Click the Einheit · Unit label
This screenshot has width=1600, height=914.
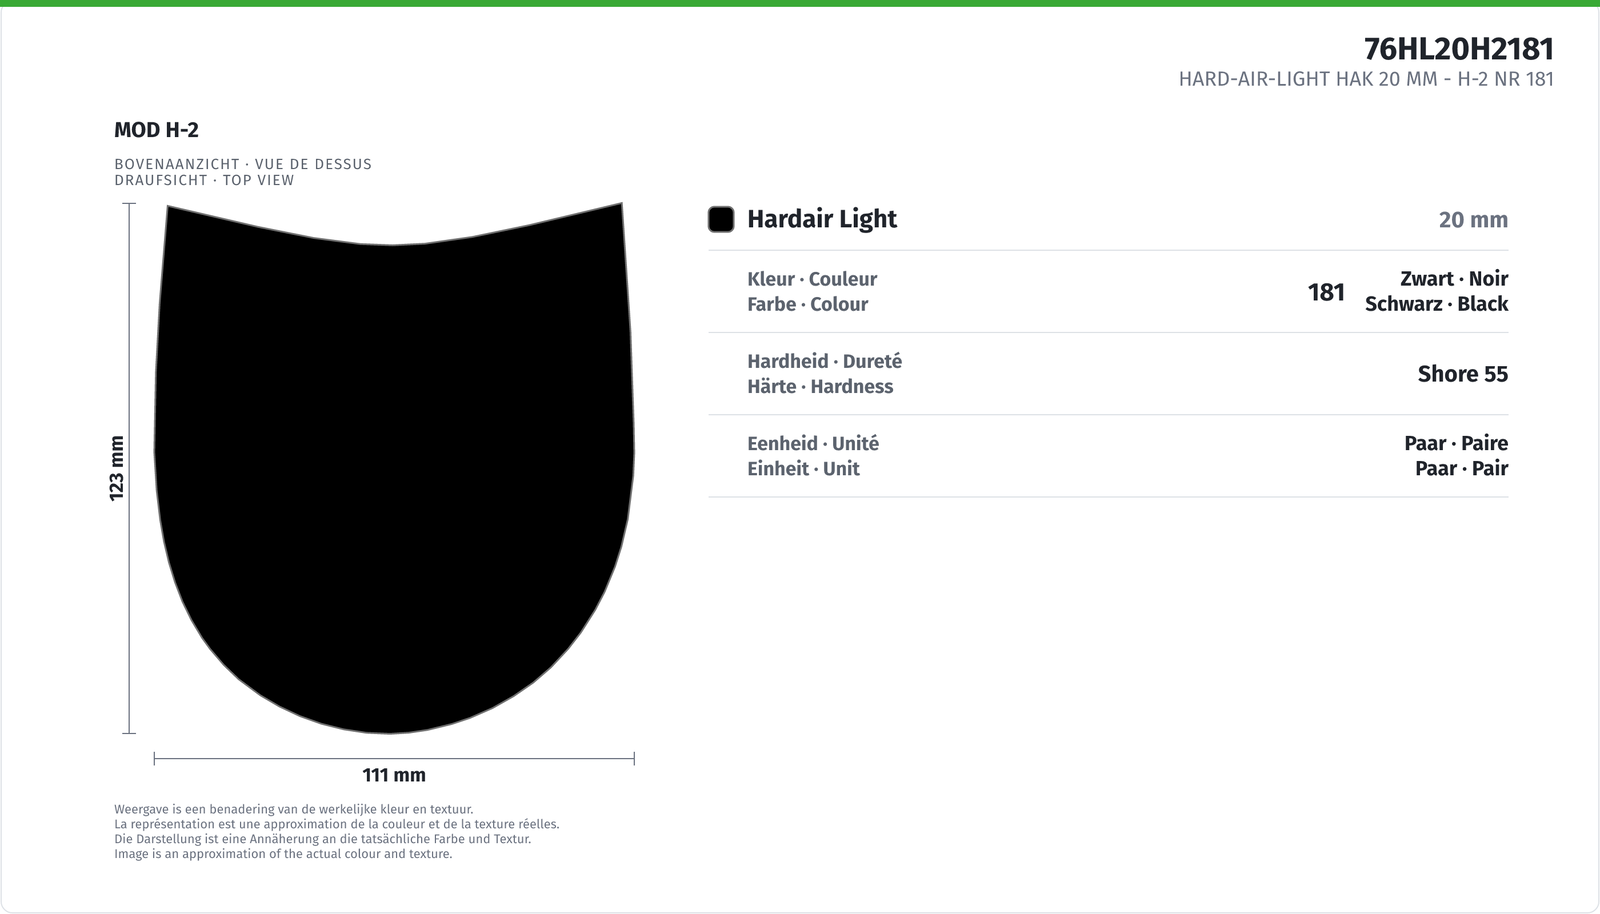(x=803, y=468)
